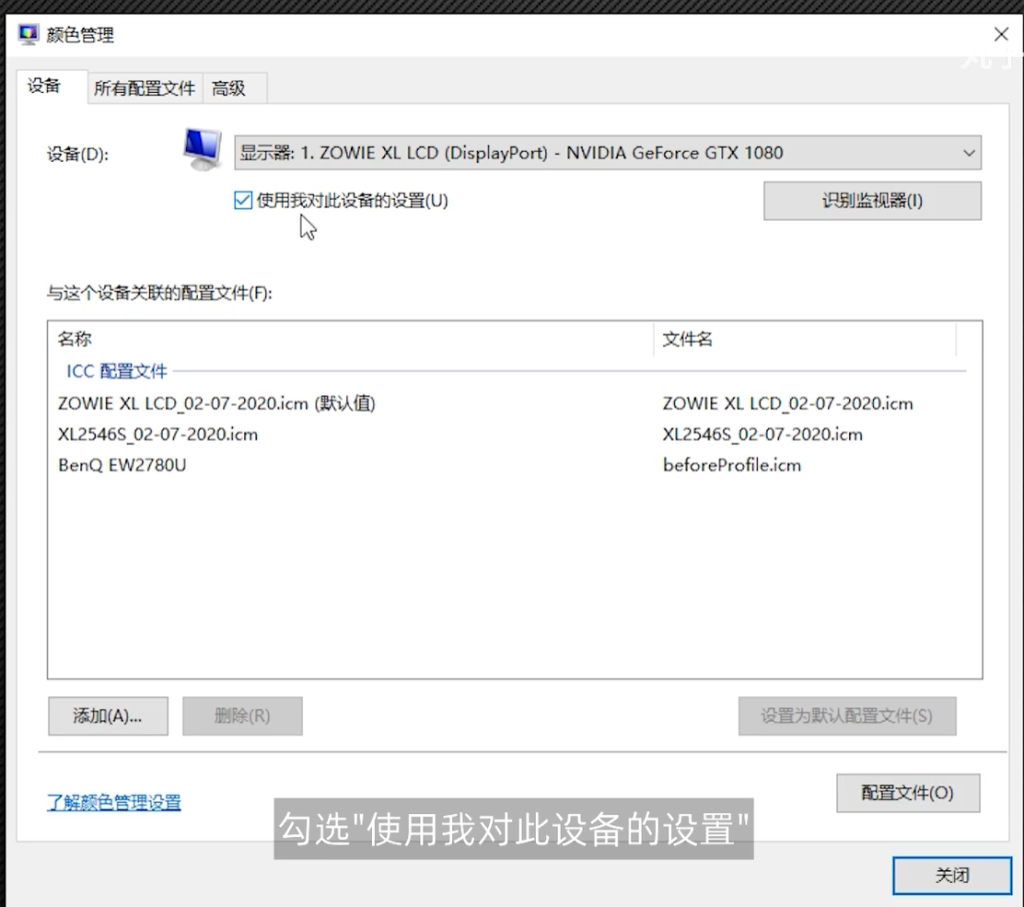Click the 识别监视器(I) button
The image size is (1024, 907).
pyautogui.click(x=872, y=200)
